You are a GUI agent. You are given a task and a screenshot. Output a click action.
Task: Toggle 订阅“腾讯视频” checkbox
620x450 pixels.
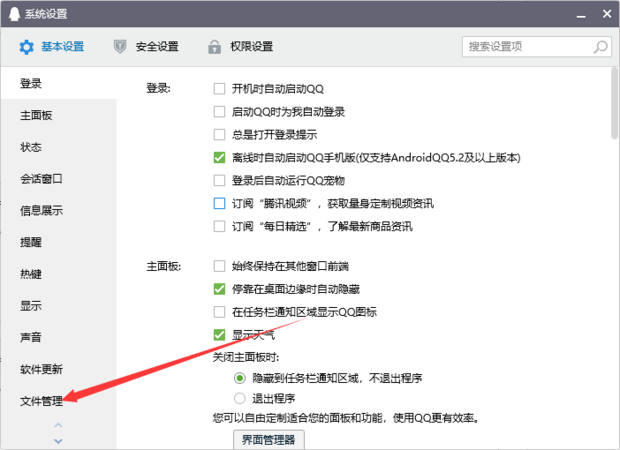point(219,203)
